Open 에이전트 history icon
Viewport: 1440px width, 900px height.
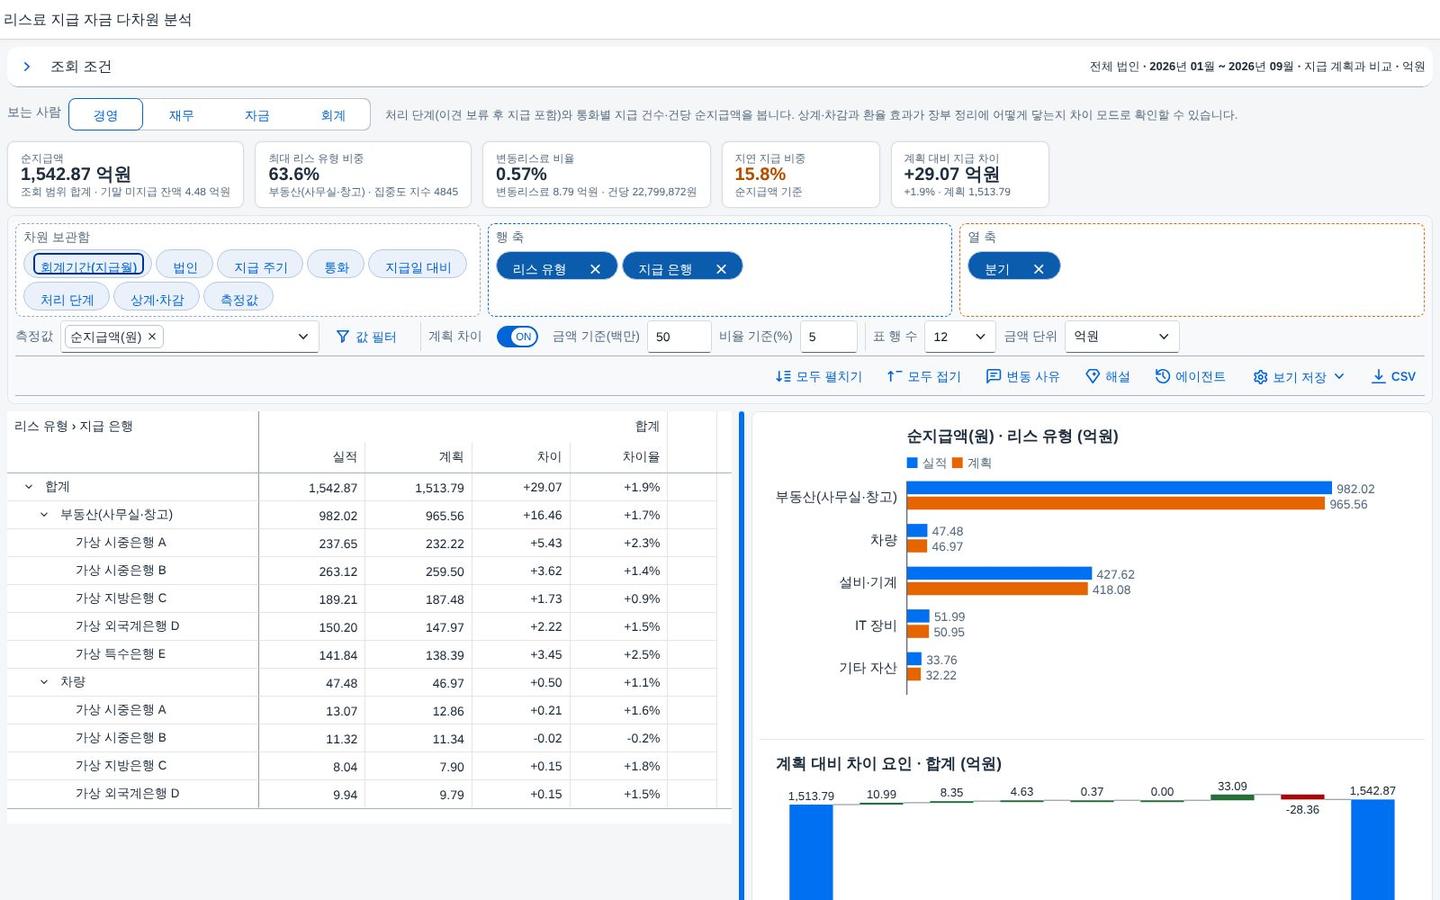click(x=1162, y=377)
